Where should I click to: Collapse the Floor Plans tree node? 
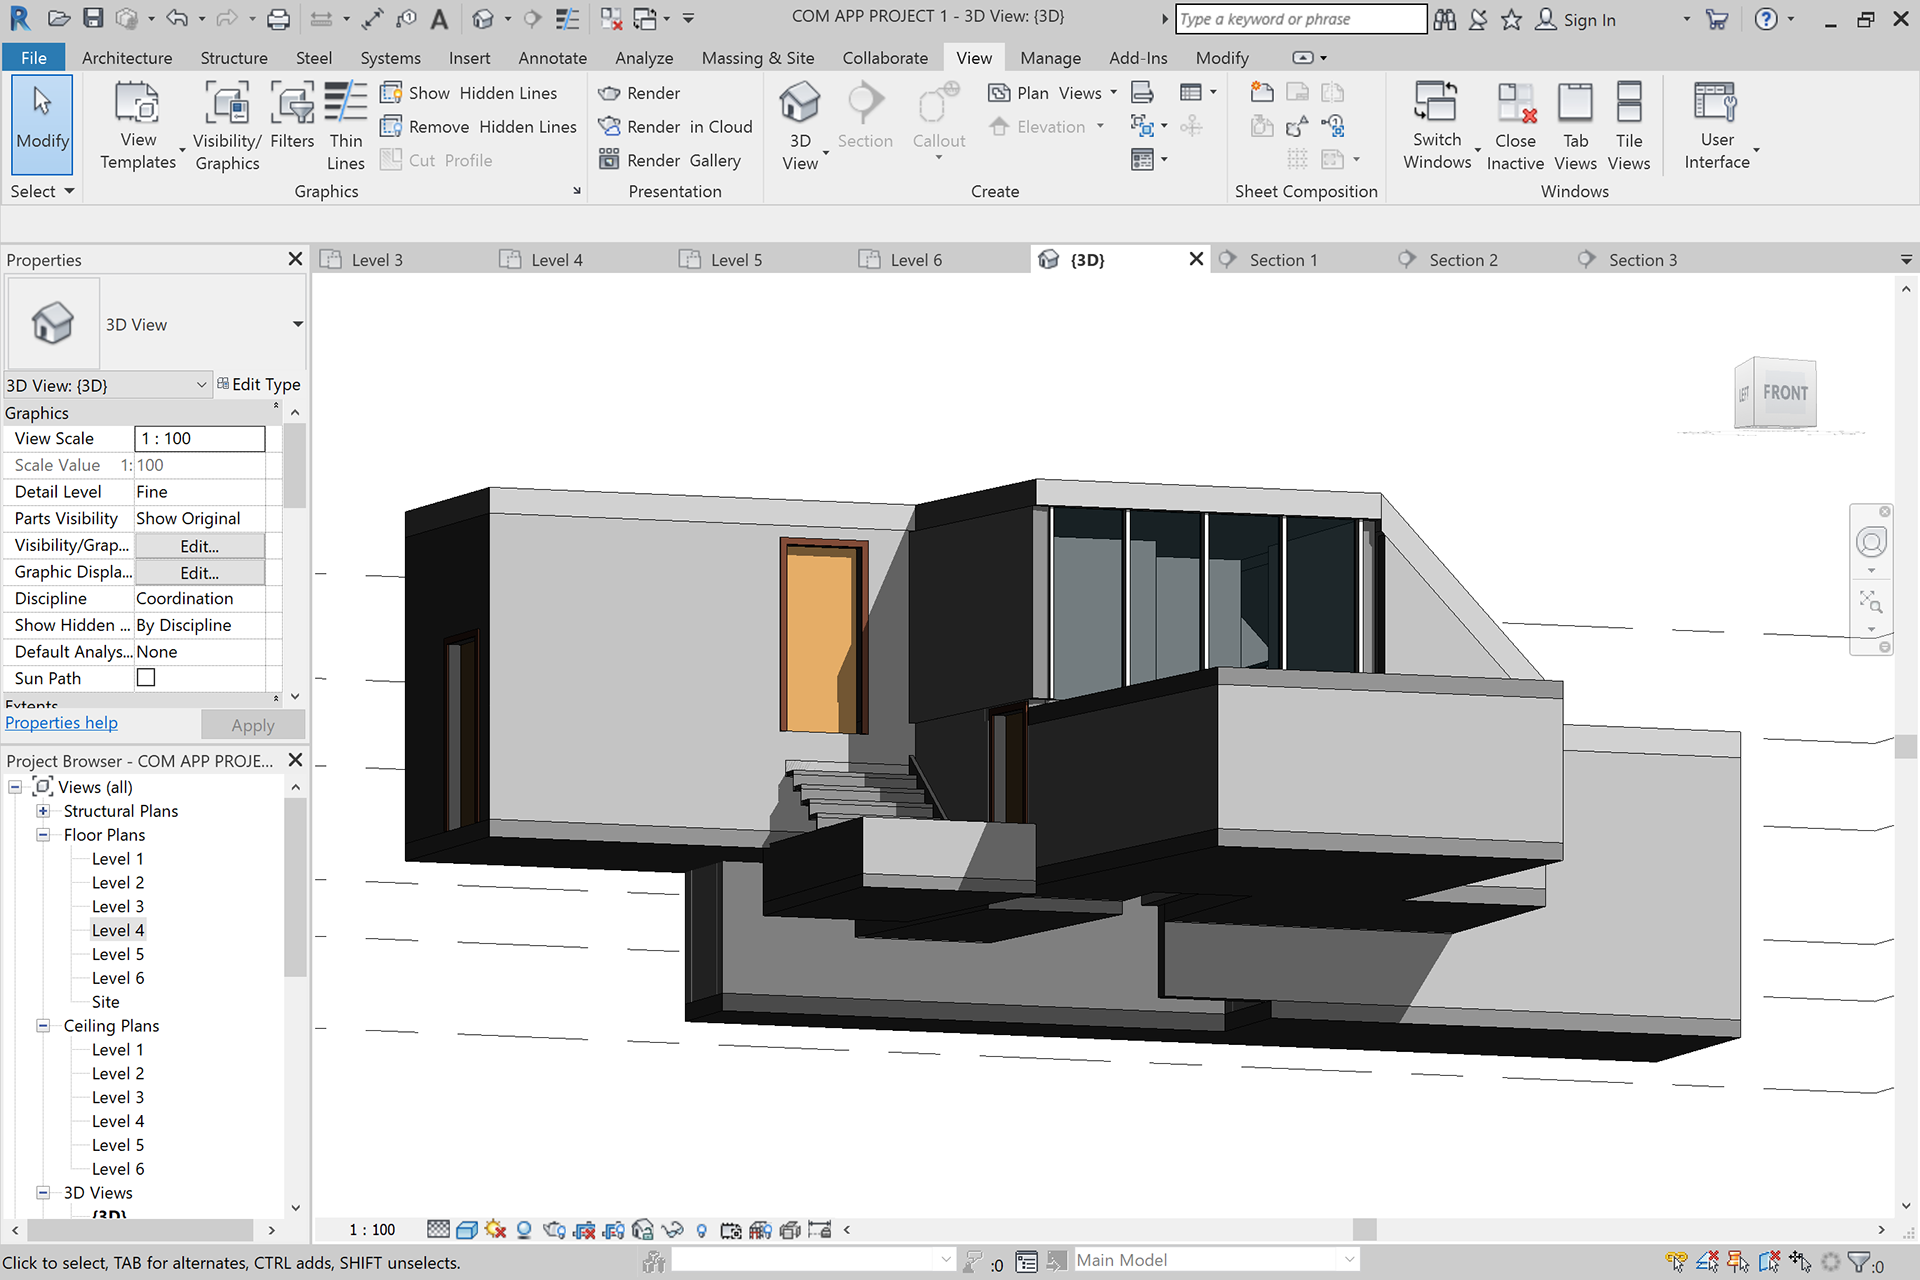[43, 835]
